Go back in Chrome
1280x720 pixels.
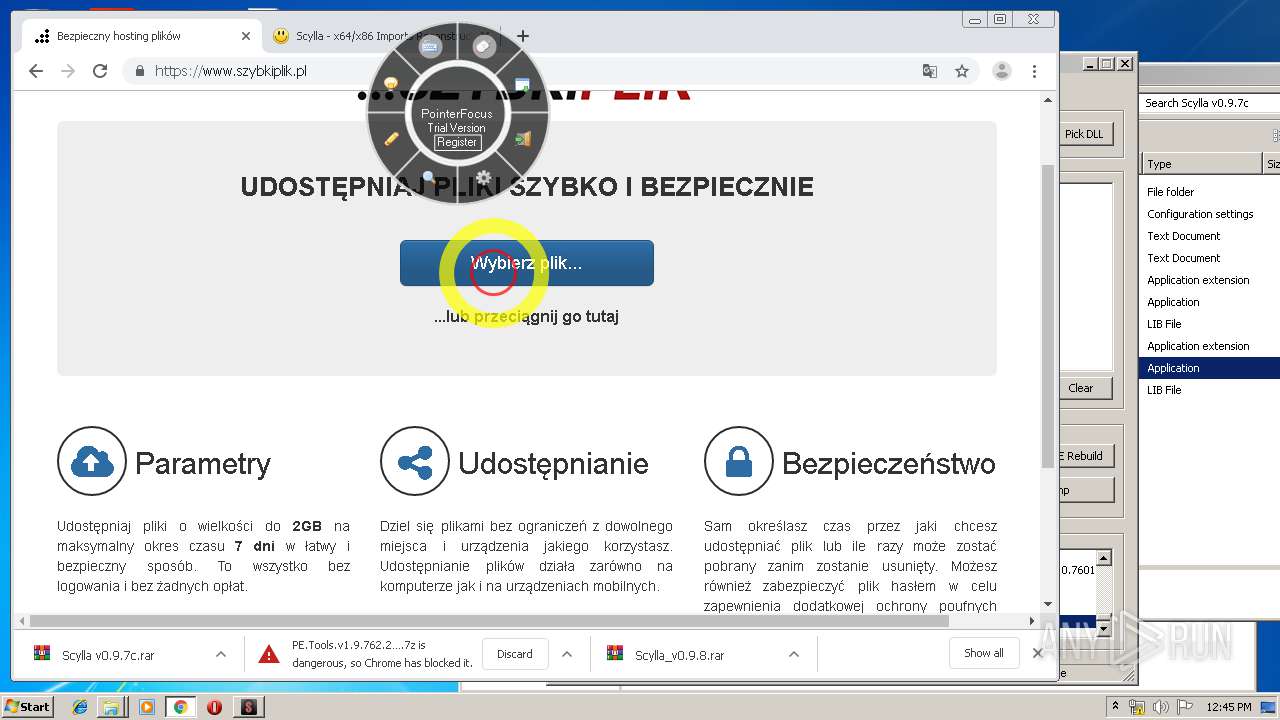pos(36,71)
